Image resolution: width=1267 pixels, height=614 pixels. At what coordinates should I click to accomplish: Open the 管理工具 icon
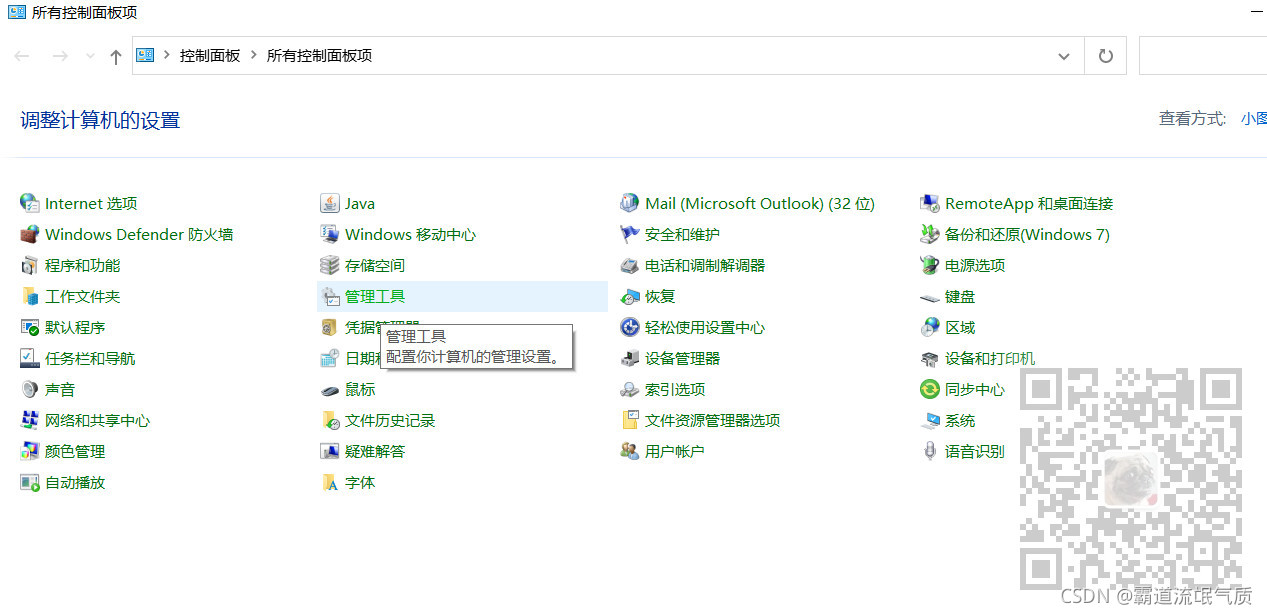point(329,296)
